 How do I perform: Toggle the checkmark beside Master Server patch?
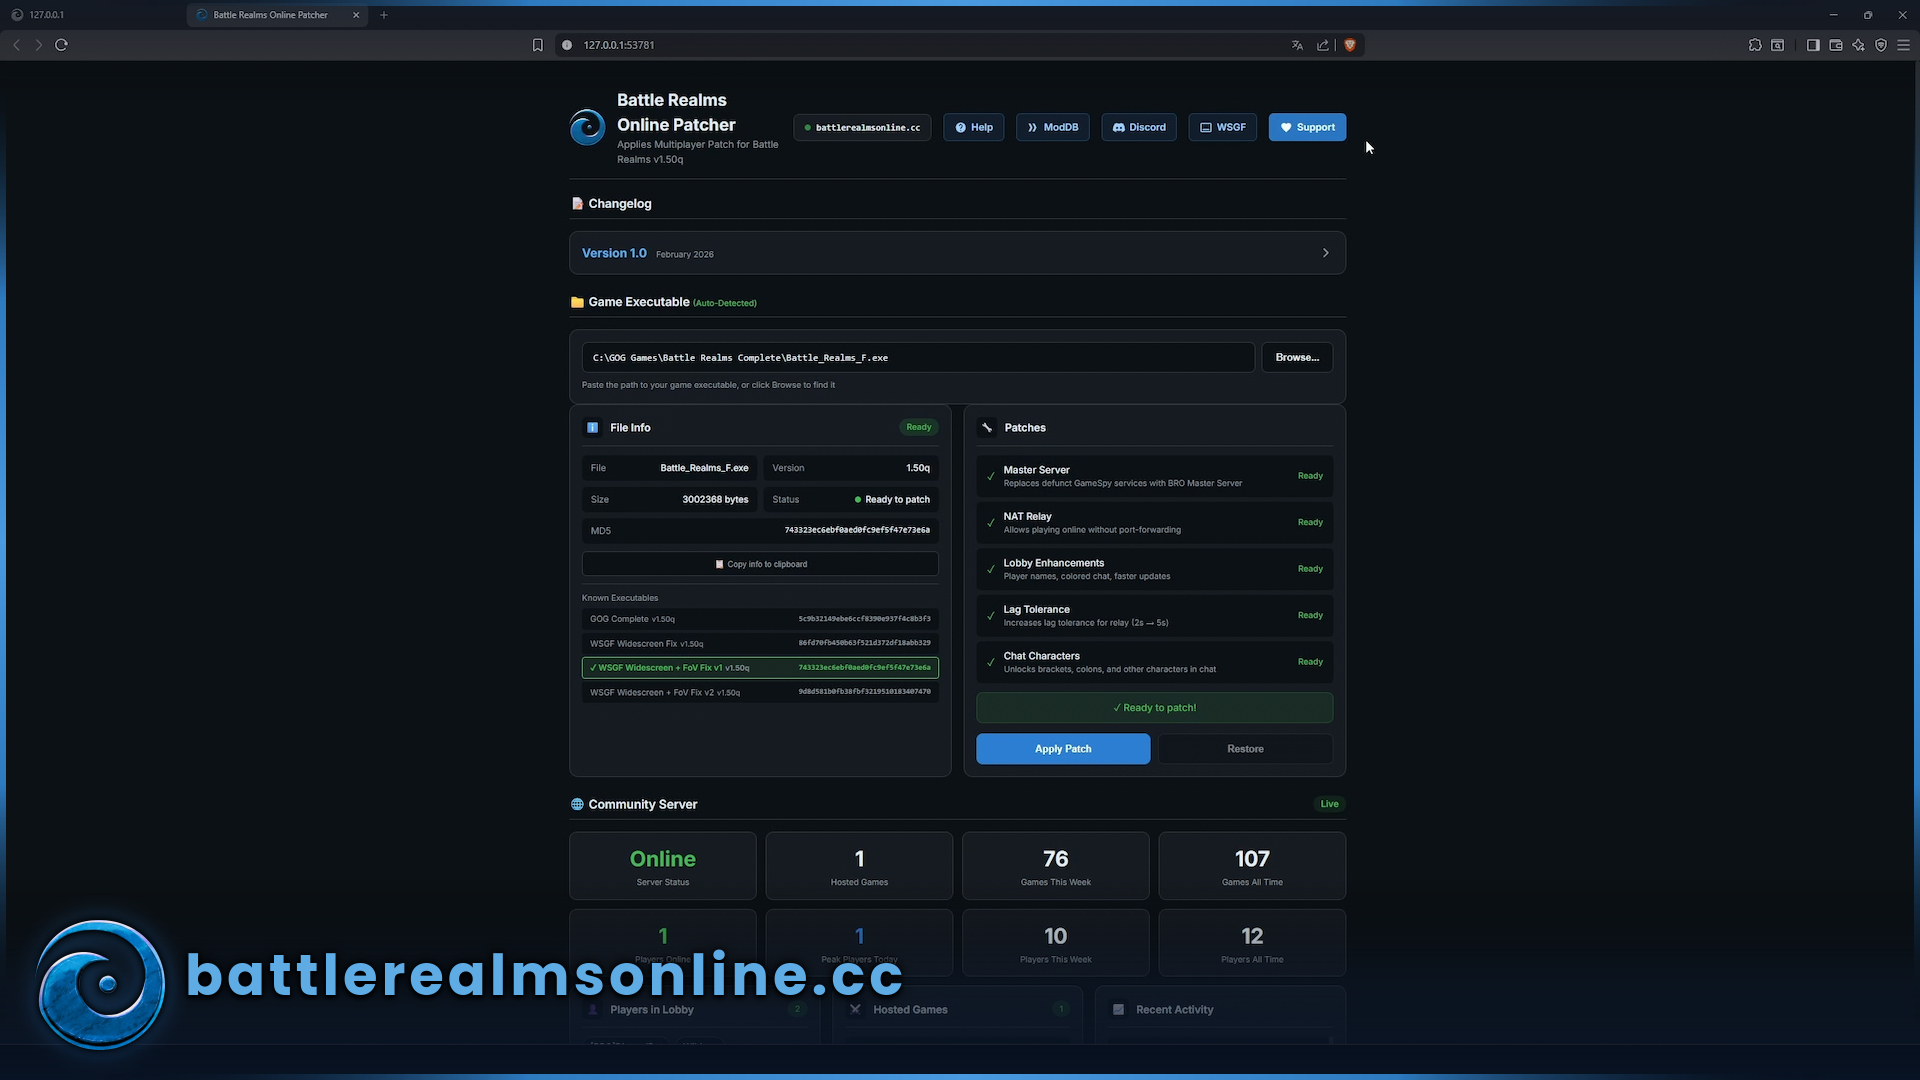click(991, 477)
